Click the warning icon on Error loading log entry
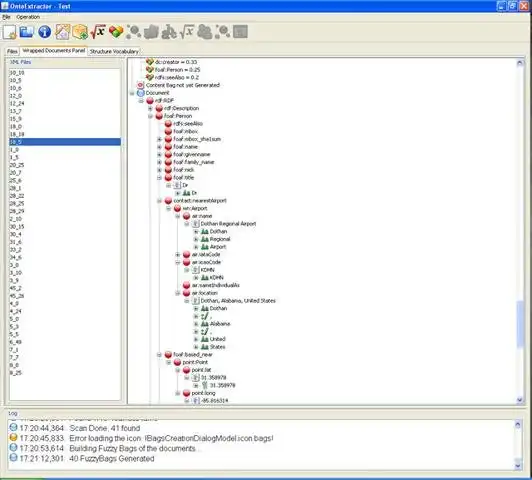This screenshot has height=480, width=532. (x=13, y=437)
